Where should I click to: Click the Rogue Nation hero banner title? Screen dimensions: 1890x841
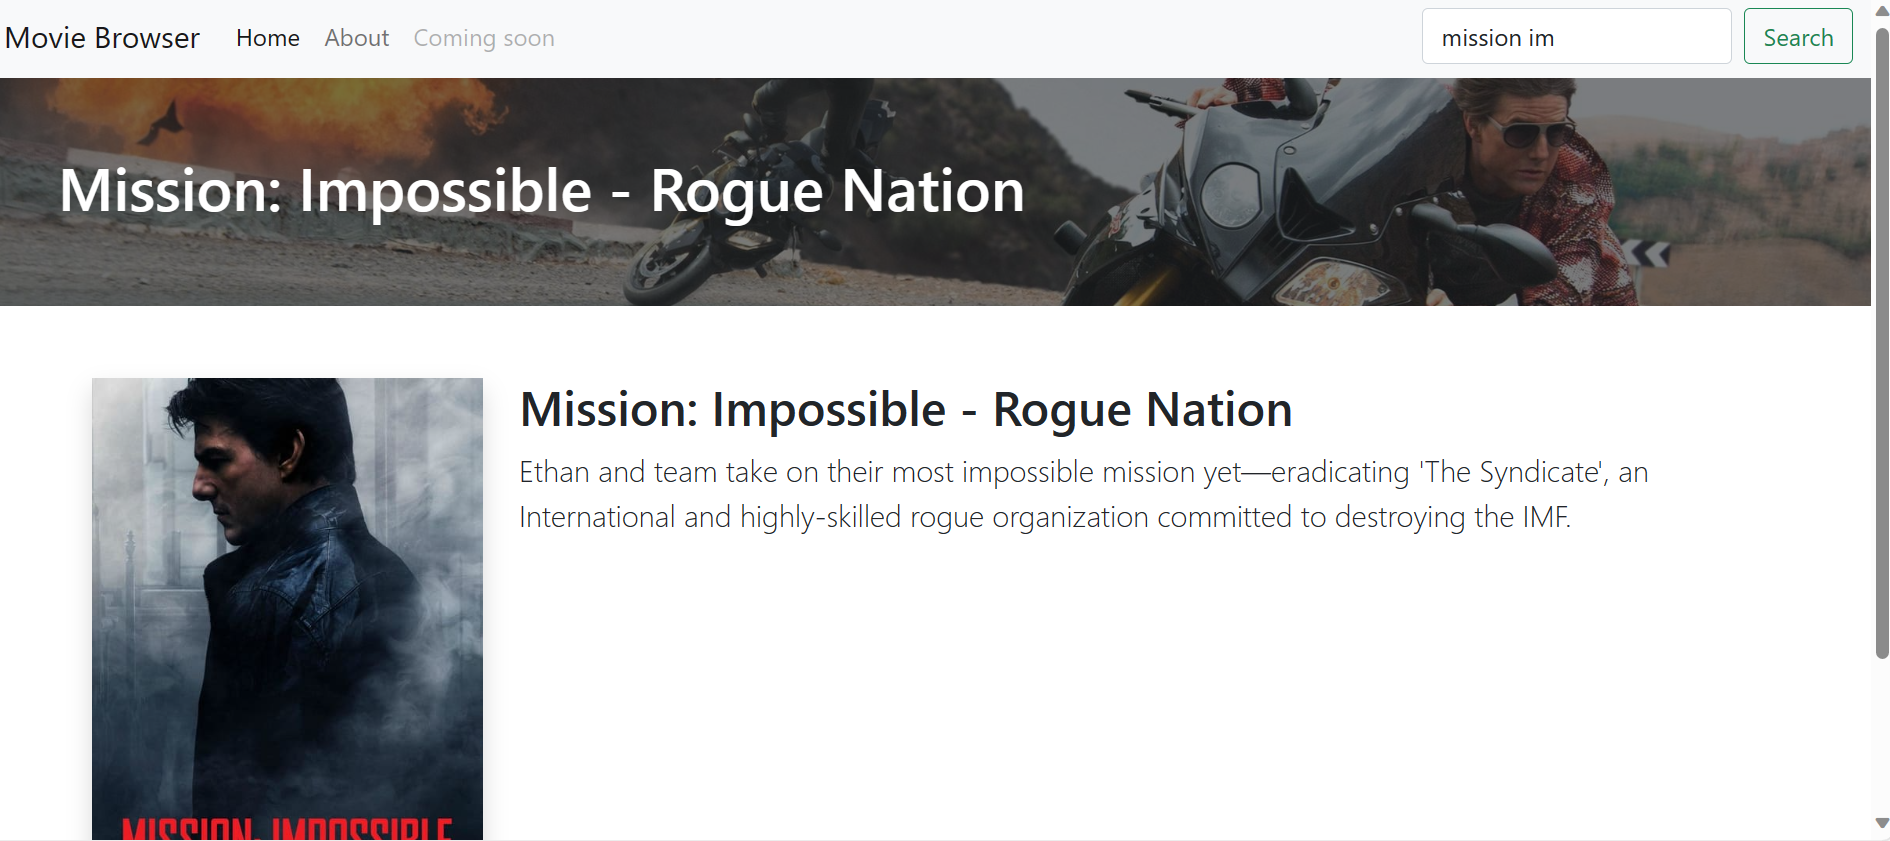coord(542,191)
